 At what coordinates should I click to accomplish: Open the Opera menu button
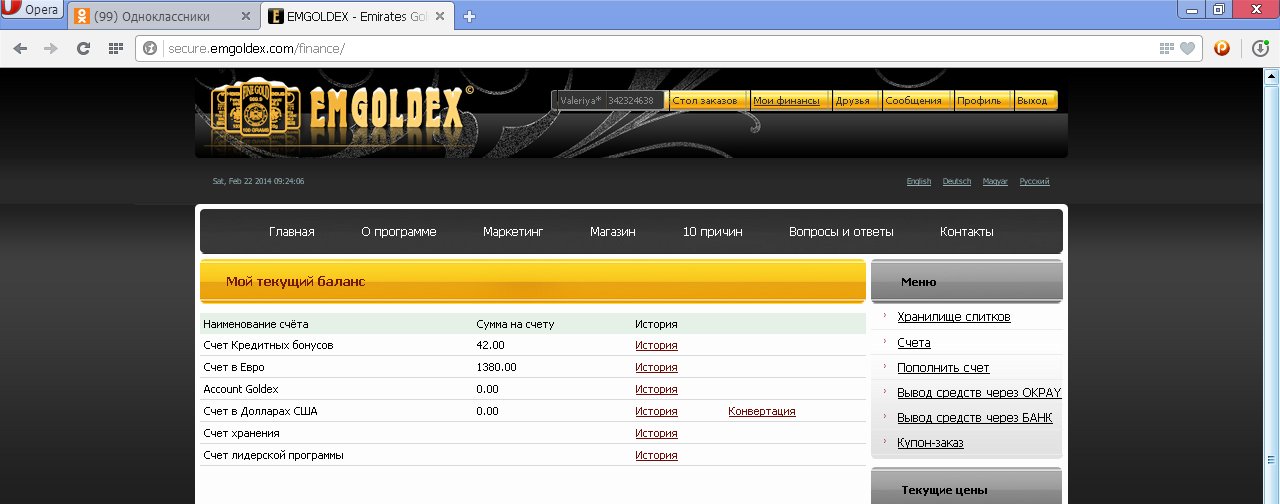33,10
